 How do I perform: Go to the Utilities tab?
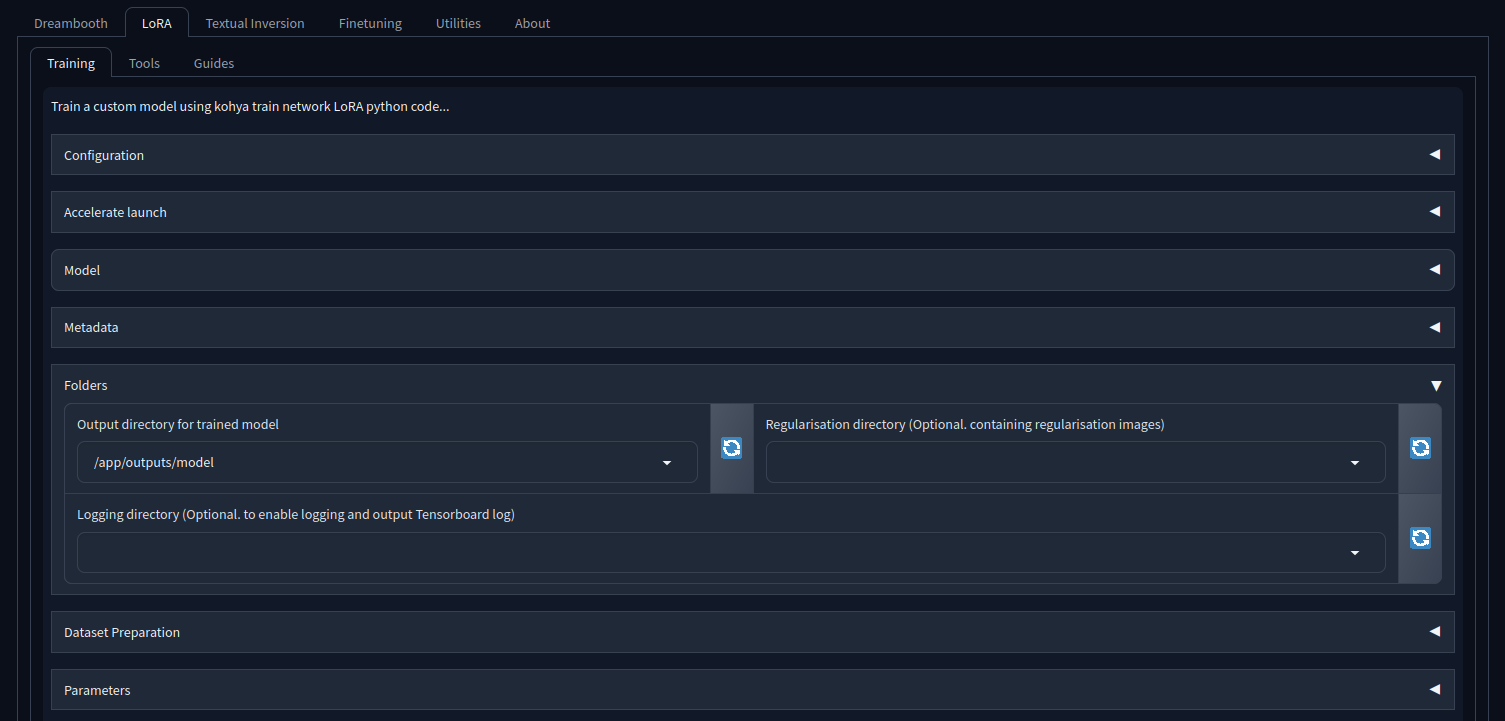[458, 23]
